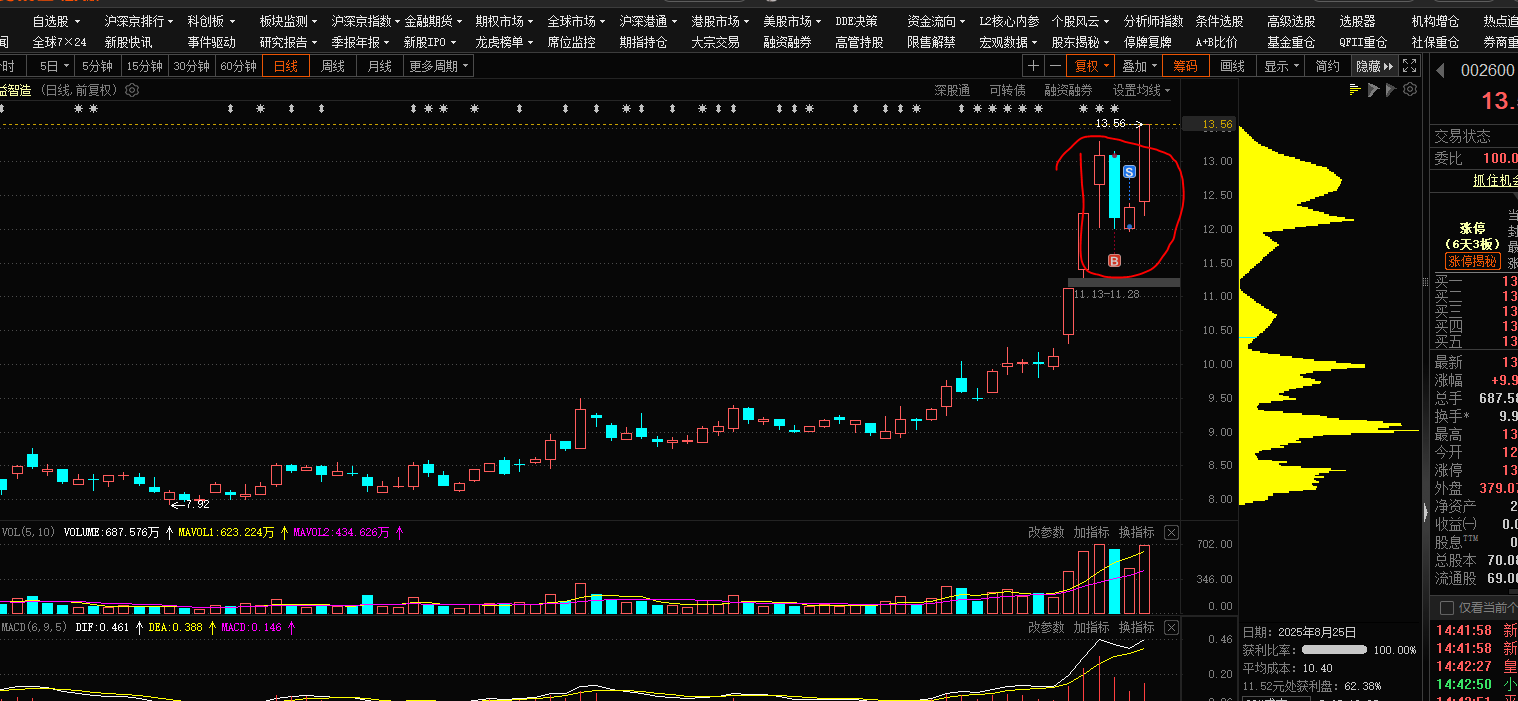Switch to 5分钟 period tab

pyautogui.click(x=98, y=66)
